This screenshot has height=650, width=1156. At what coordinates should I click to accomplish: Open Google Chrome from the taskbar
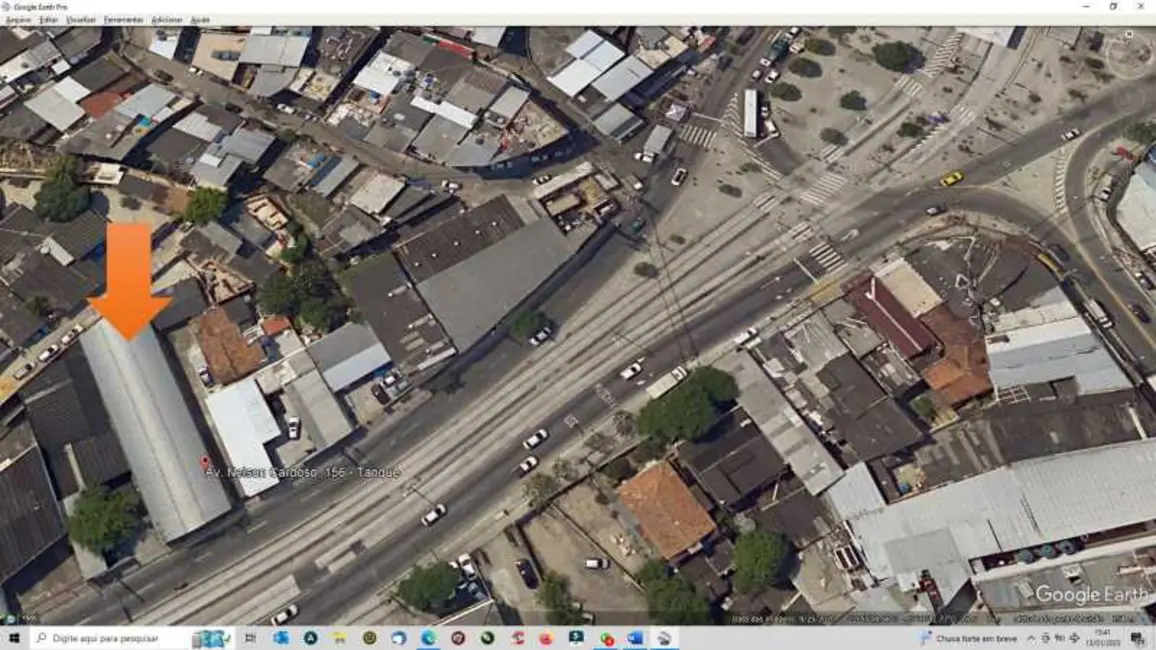point(606,638)
